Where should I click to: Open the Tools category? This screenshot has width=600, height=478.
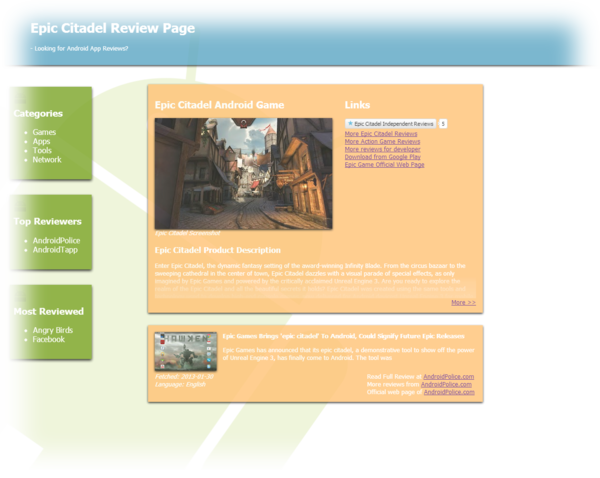(x=42, y=150)
